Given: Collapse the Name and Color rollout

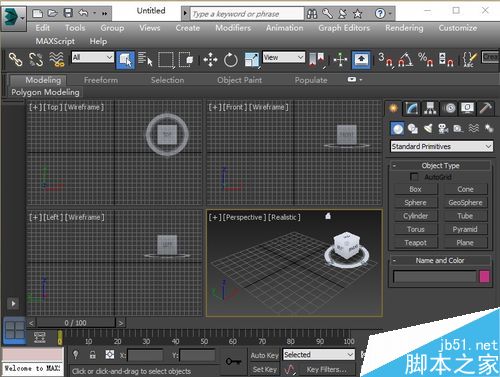Looking at the screenshot, I should click(394, 260).
